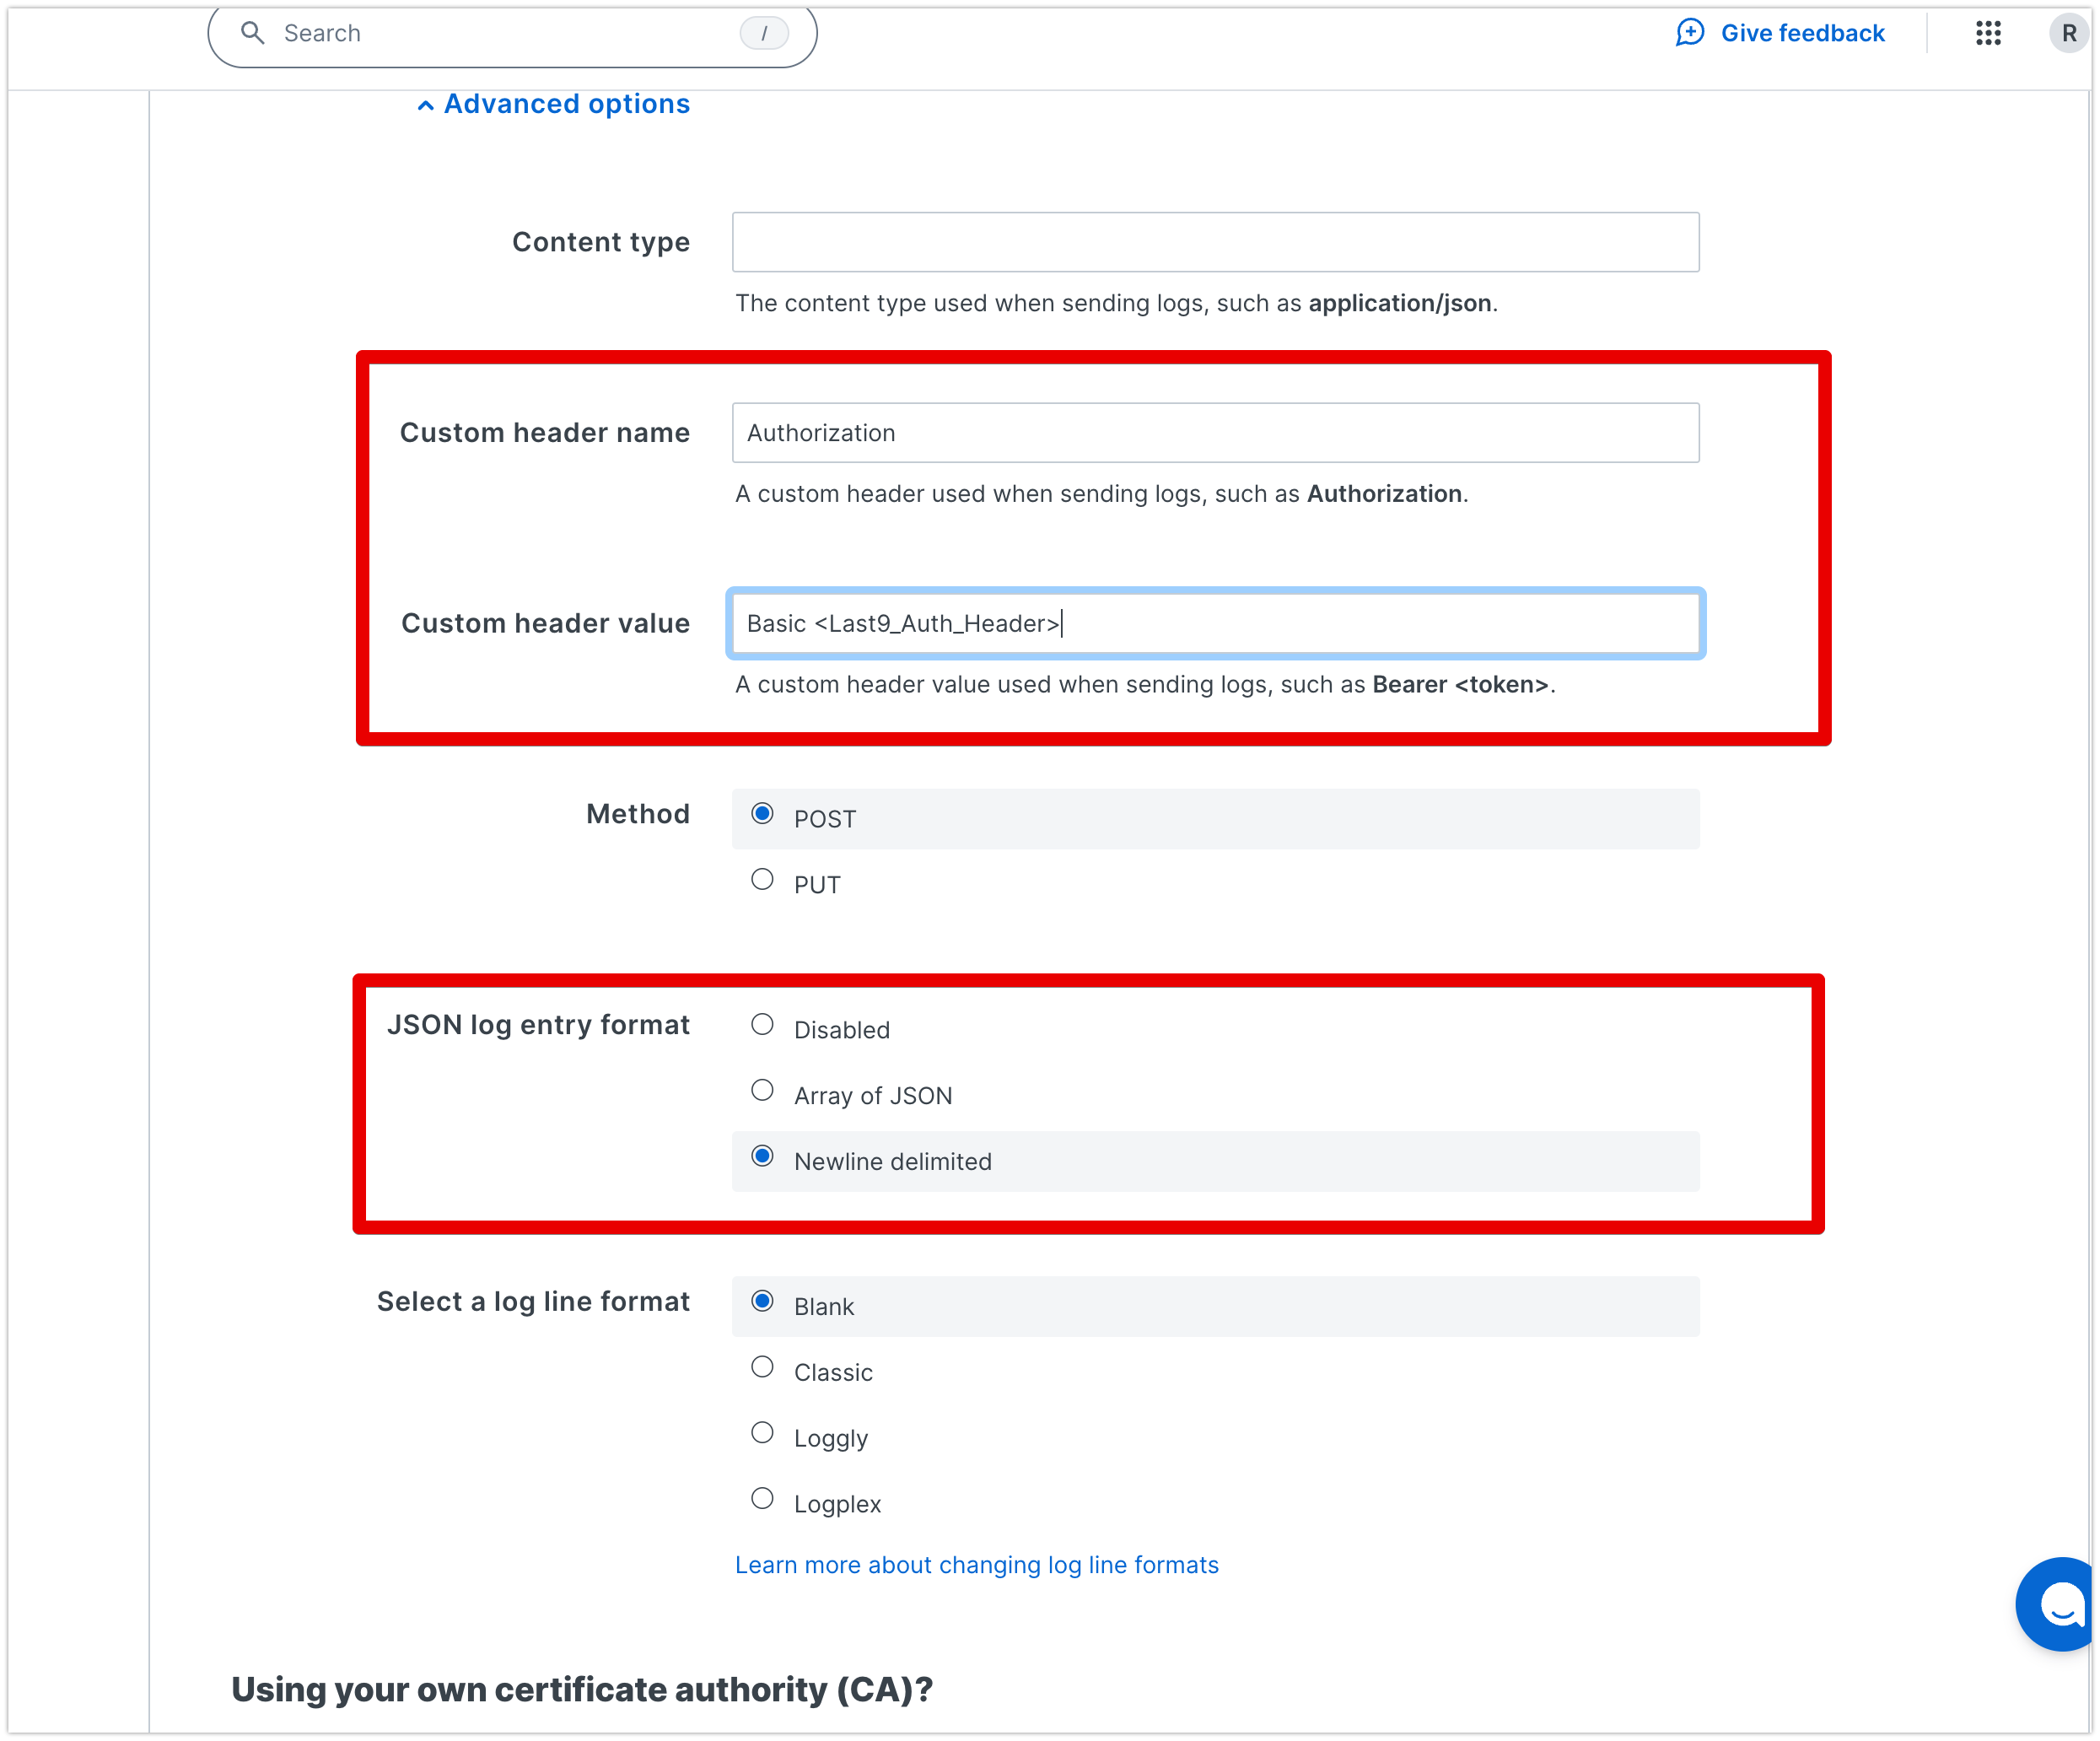Click the user avatar icon
This screenshot has height=1741, width=2100.
2064,31
